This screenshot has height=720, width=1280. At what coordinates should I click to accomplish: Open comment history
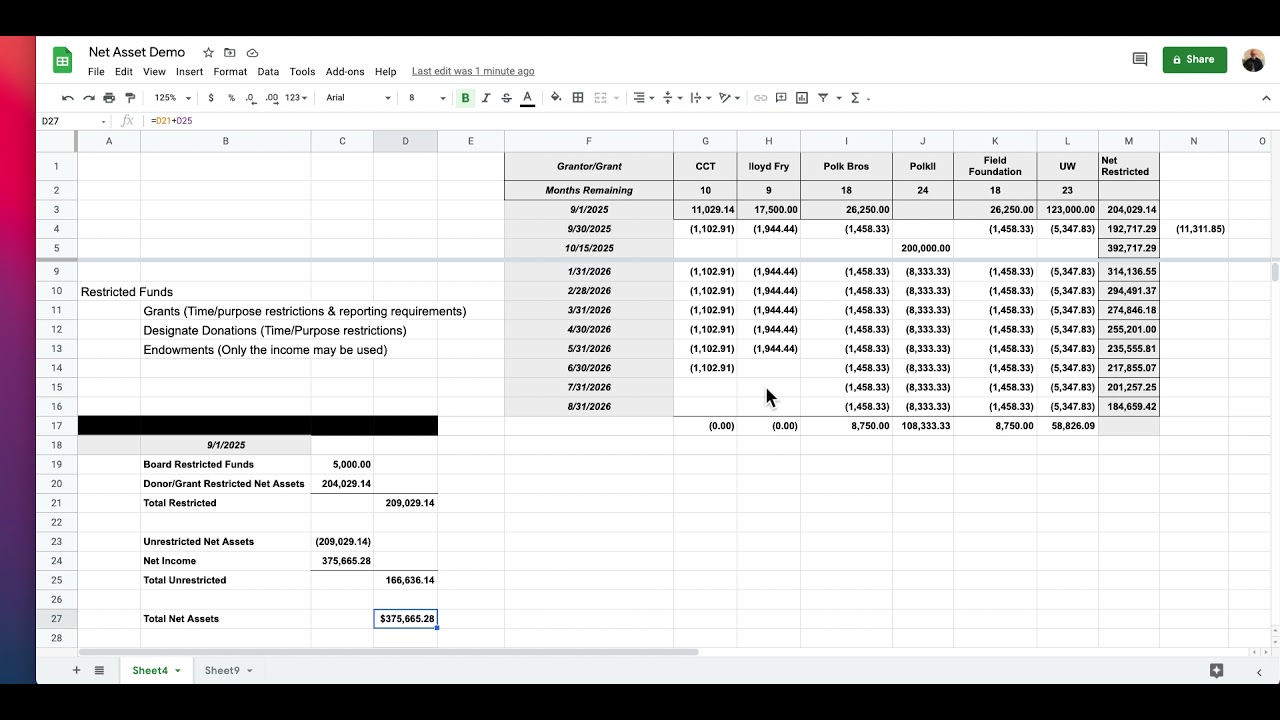click(1139, 59)
